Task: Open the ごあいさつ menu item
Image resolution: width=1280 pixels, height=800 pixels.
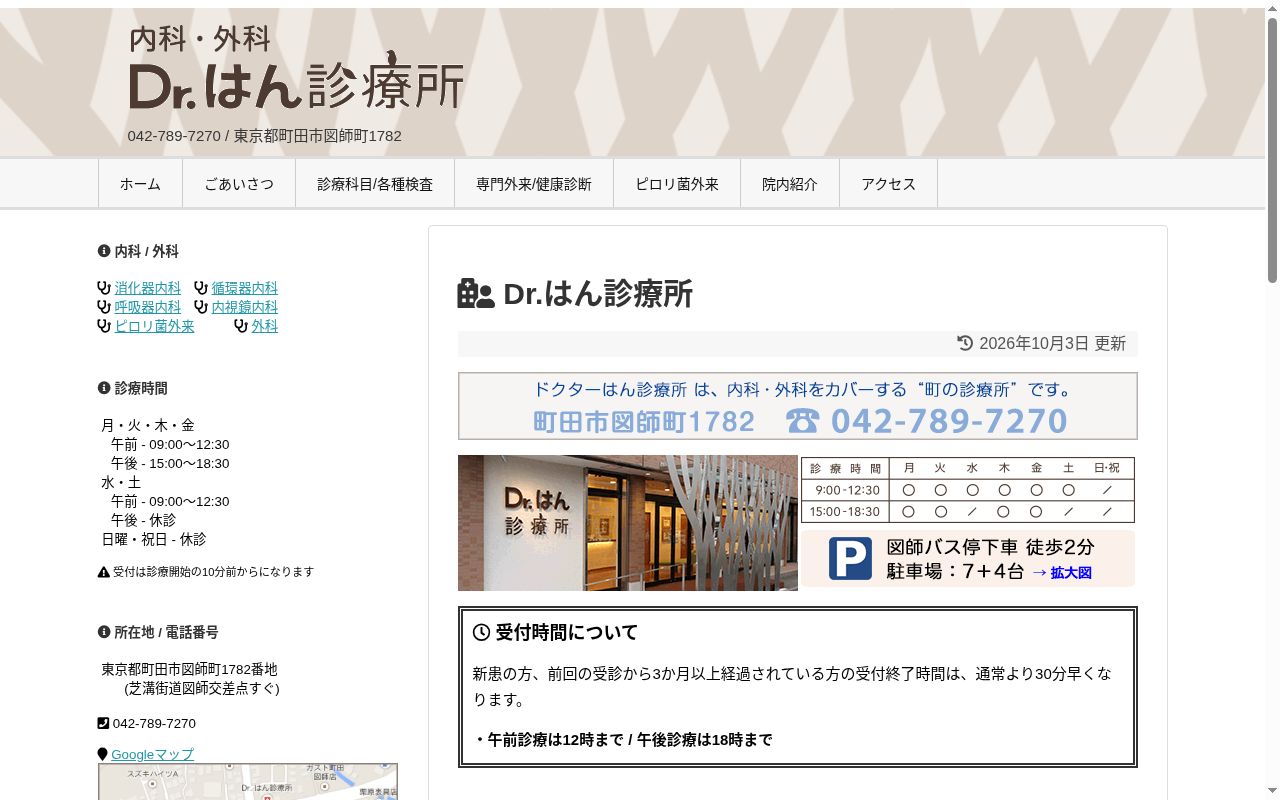Action: [239, 184]
